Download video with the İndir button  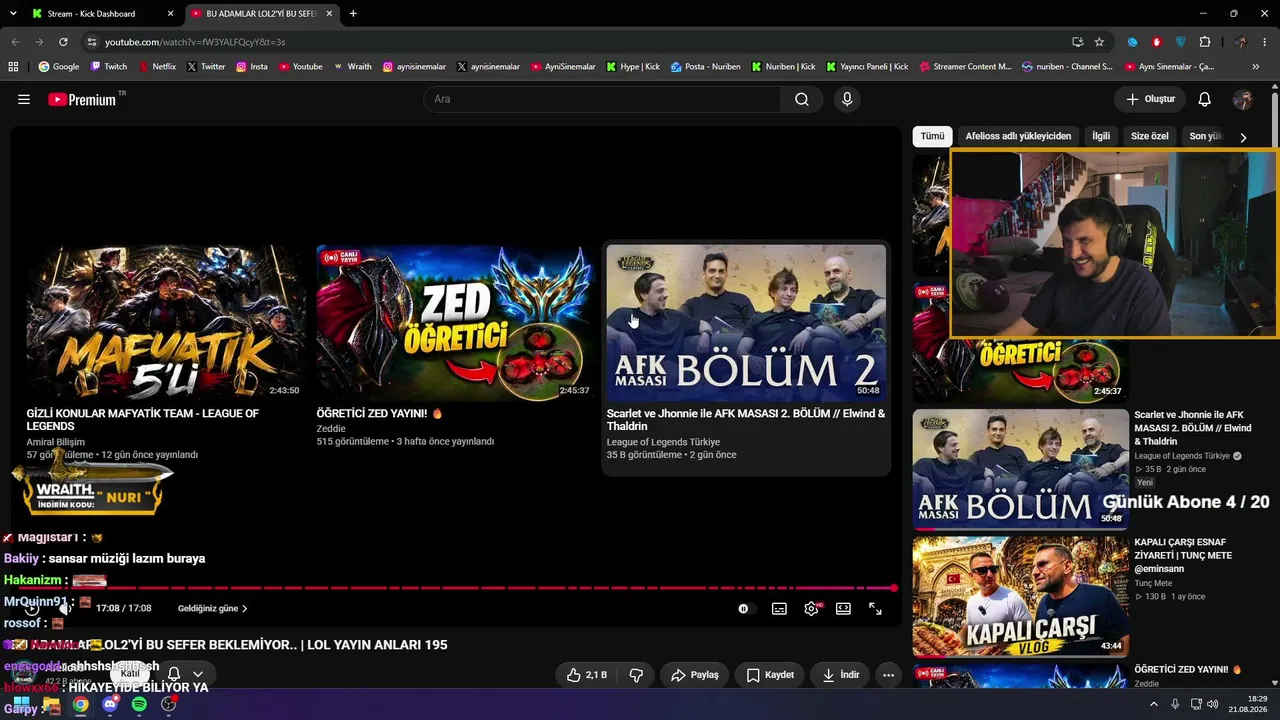click(x=840, y=675)
